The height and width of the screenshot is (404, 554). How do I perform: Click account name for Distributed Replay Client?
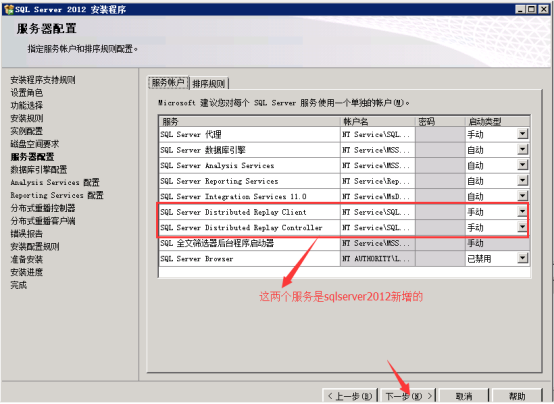tap(378, 212)
